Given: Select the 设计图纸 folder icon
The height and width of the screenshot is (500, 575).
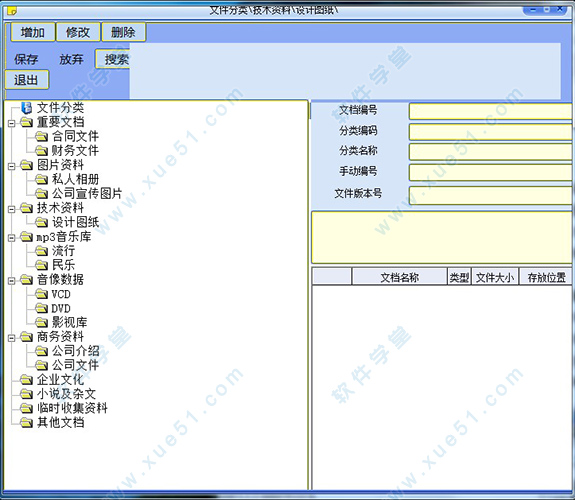Looking at the screenshot, I should (x=41, y=222).
